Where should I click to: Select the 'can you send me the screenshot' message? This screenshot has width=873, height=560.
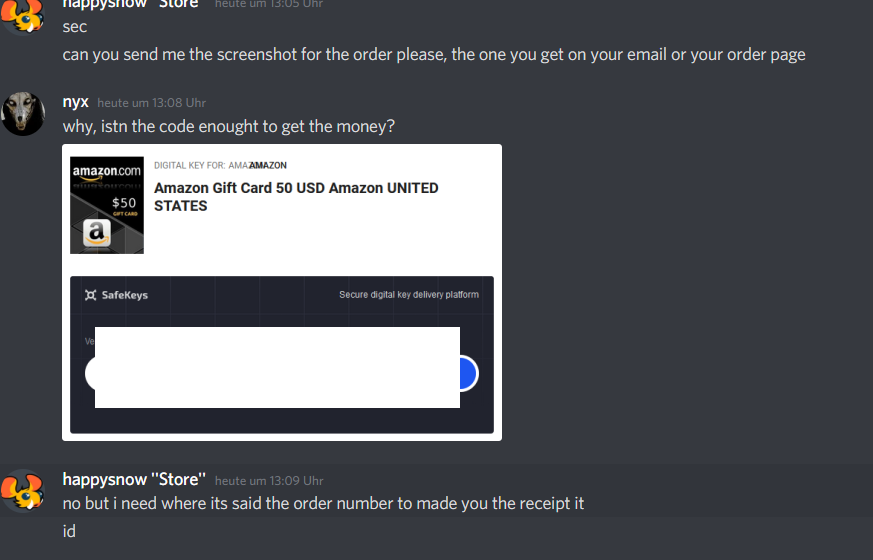[x=434, y=55]
